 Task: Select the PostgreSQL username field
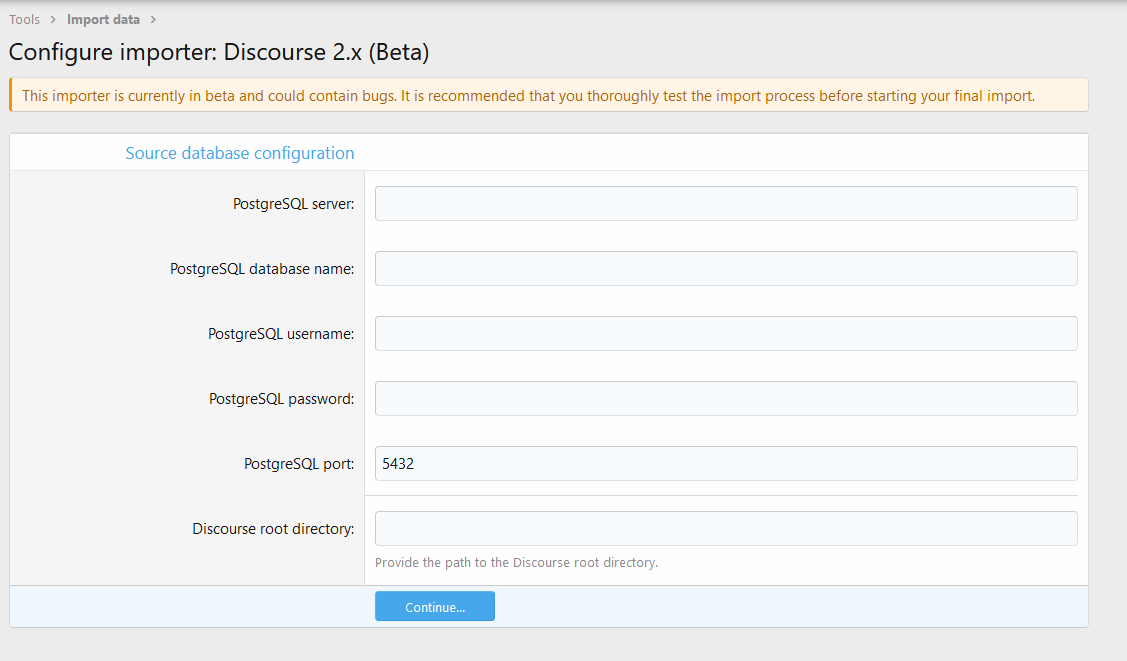726,333
